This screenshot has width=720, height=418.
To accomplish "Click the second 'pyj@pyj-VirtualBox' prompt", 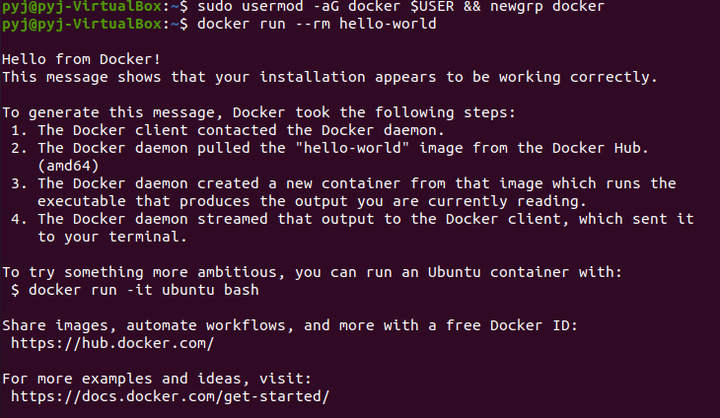I will pos(82,24).
